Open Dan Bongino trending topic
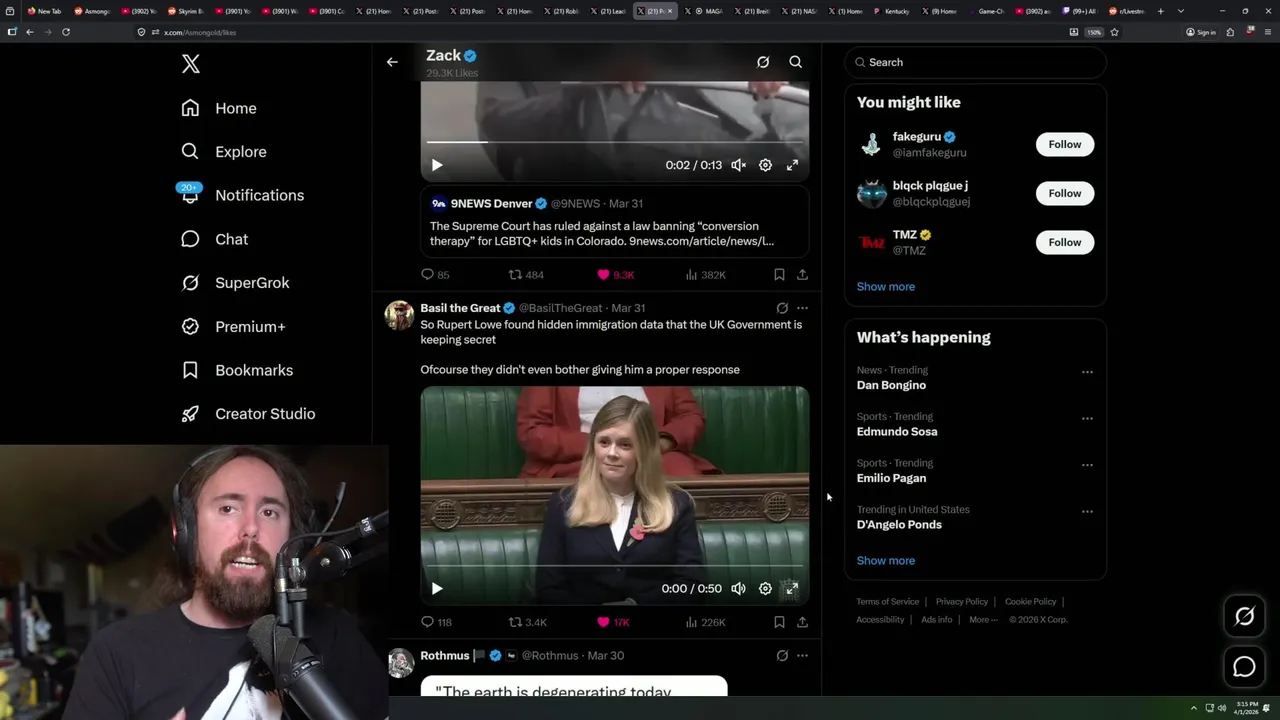1280x720 pixels. pos(891,378)
